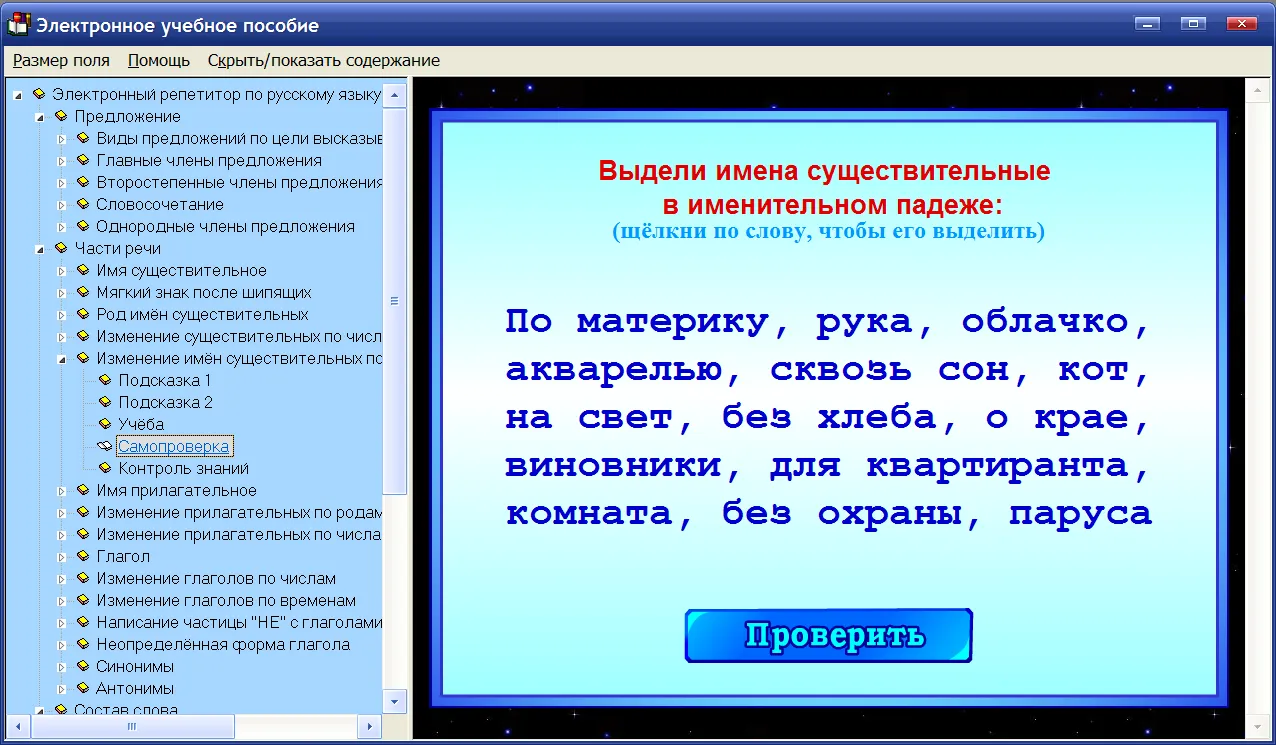The image size is (1276, 745).
Task: Collapse the Предложение tree section
Action: coord(39,116)
